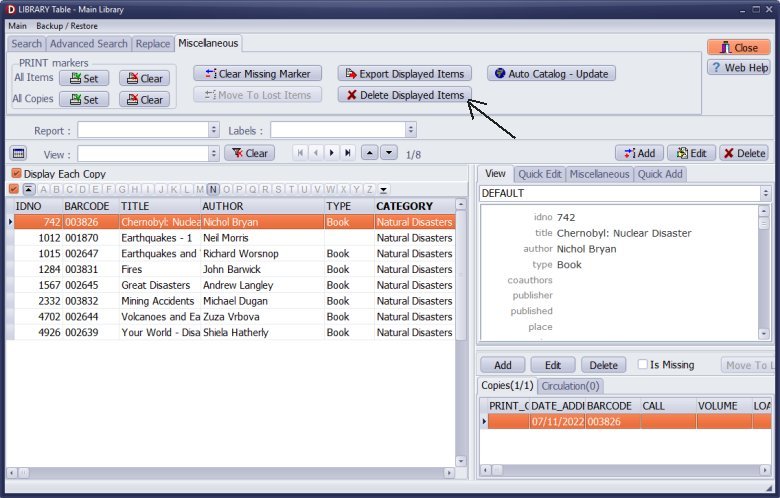Click Clear for All Copies print markers
Viewport: 780px width, 498px height.
pos(144,100)
